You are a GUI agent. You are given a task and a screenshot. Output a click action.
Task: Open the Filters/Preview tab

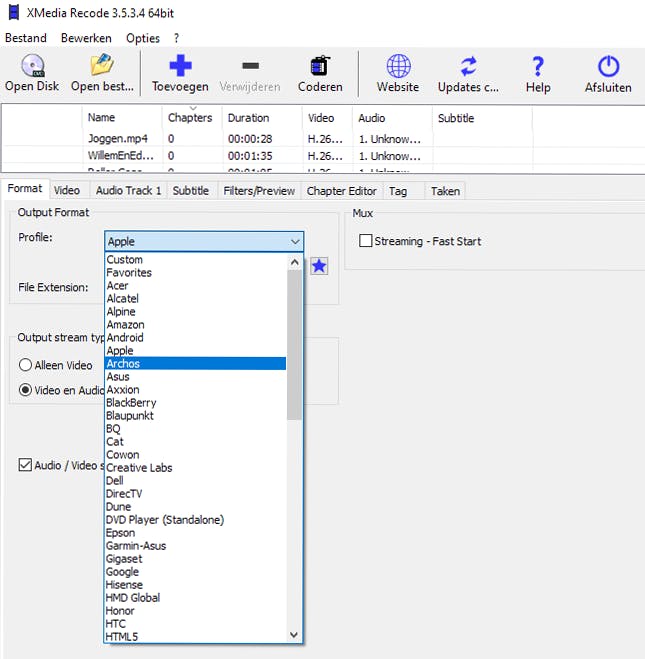click(x=259, y=191)
